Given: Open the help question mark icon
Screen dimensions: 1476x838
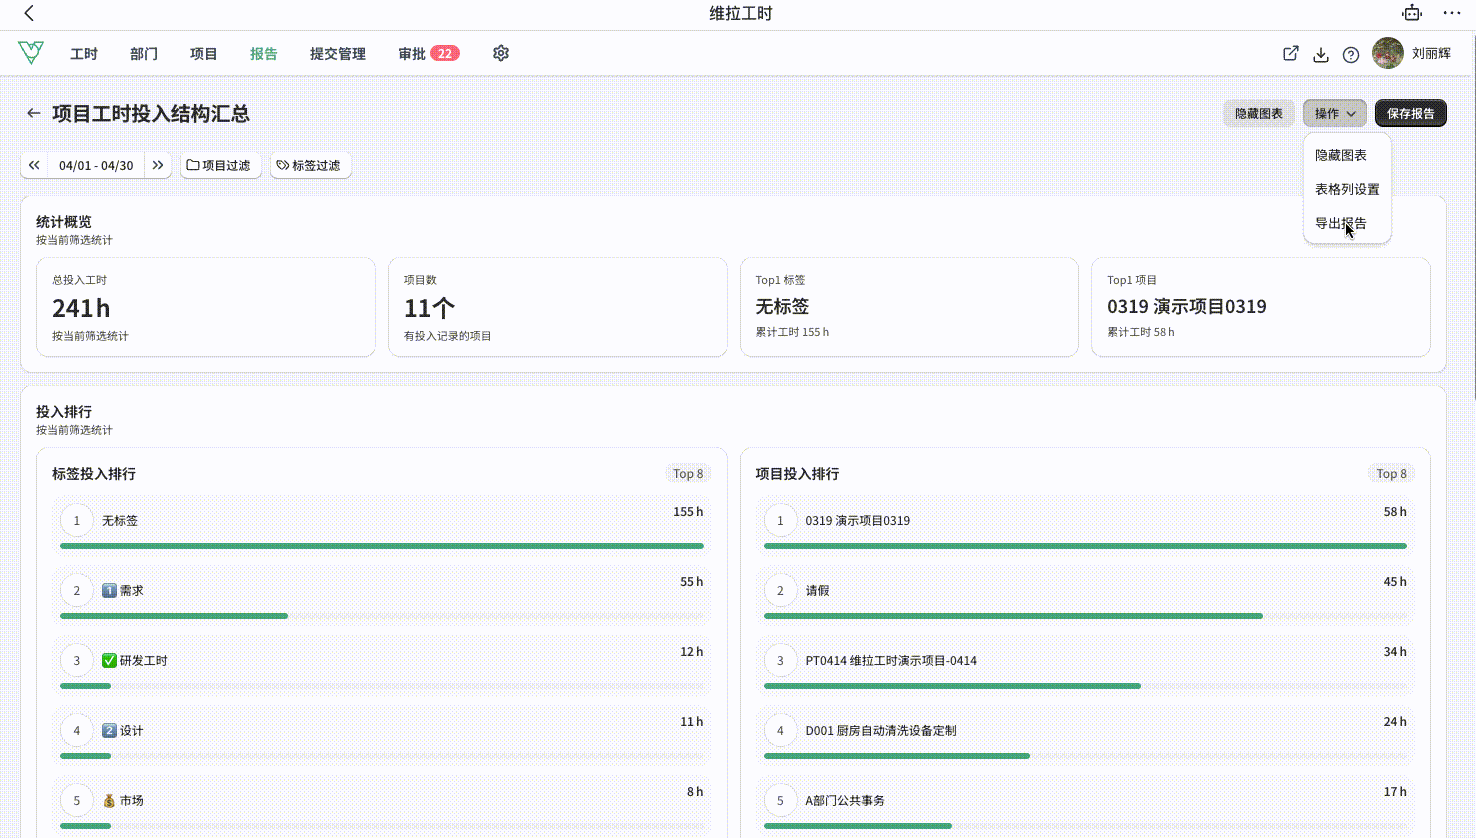Looking at the screenshot, I should [1351, 54].
